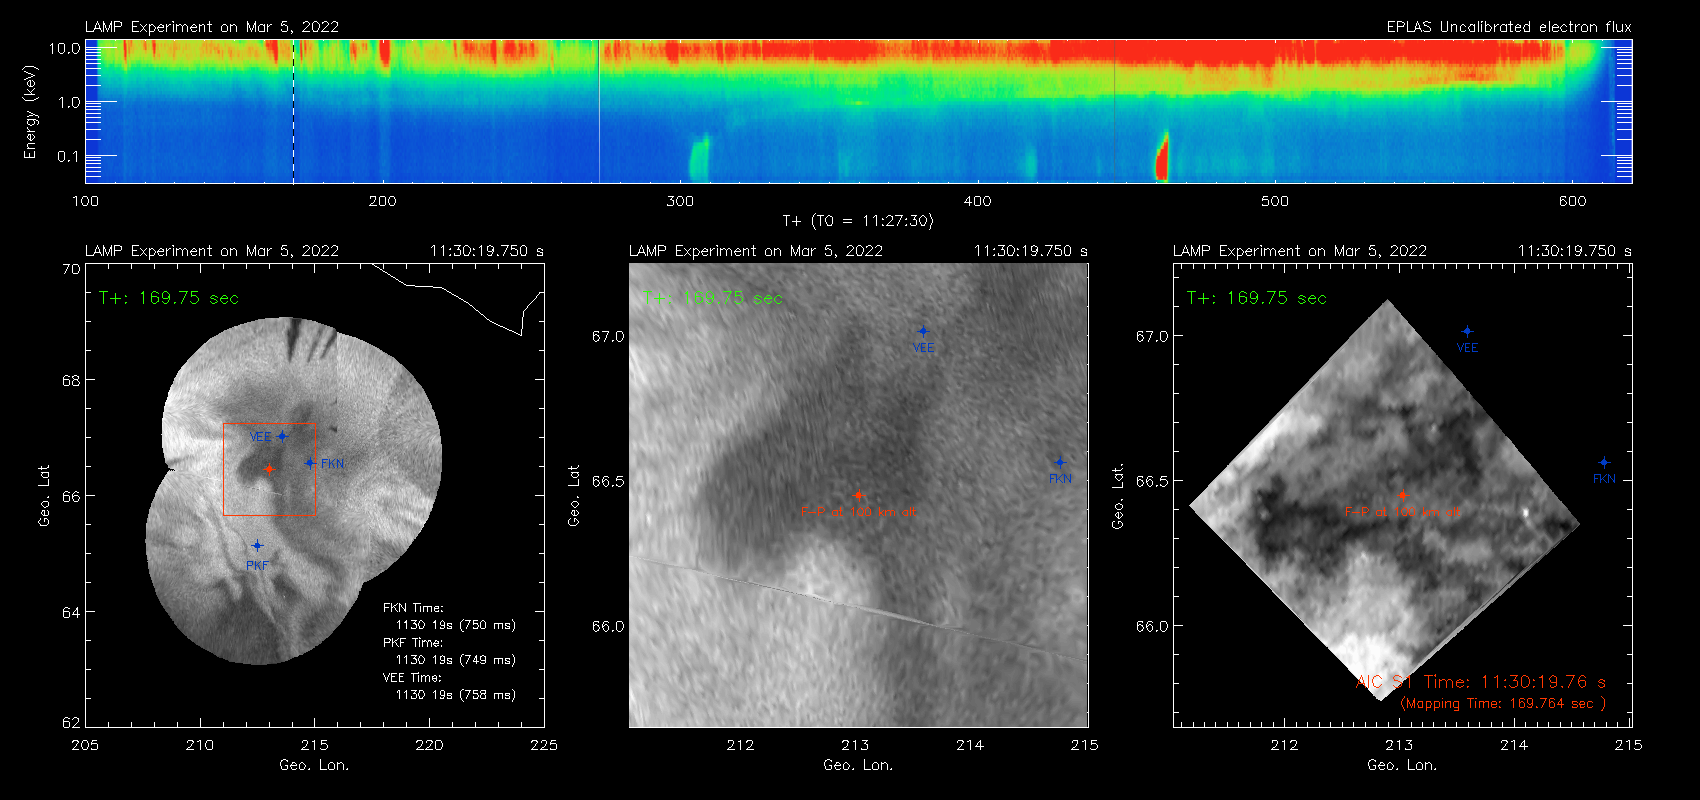Click the red low-energy burst near T+ 460

coord(1162,157)
